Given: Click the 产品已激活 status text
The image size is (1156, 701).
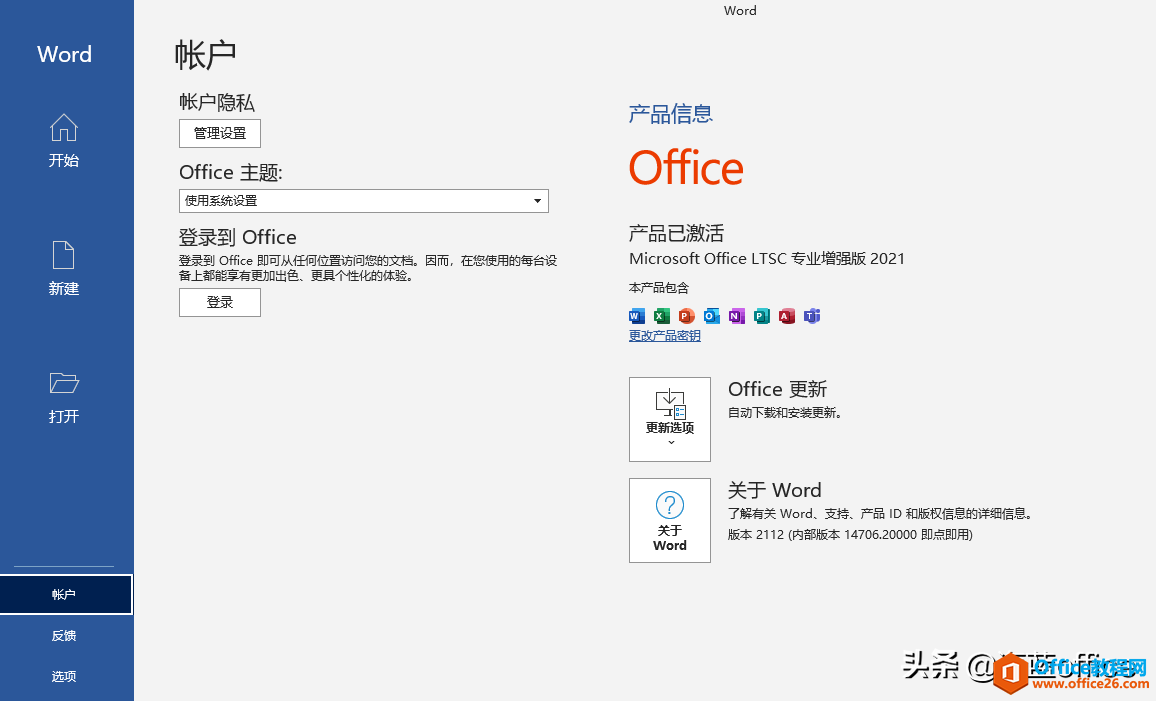Looking at the screenshot, I should click(x=676, y=233).
